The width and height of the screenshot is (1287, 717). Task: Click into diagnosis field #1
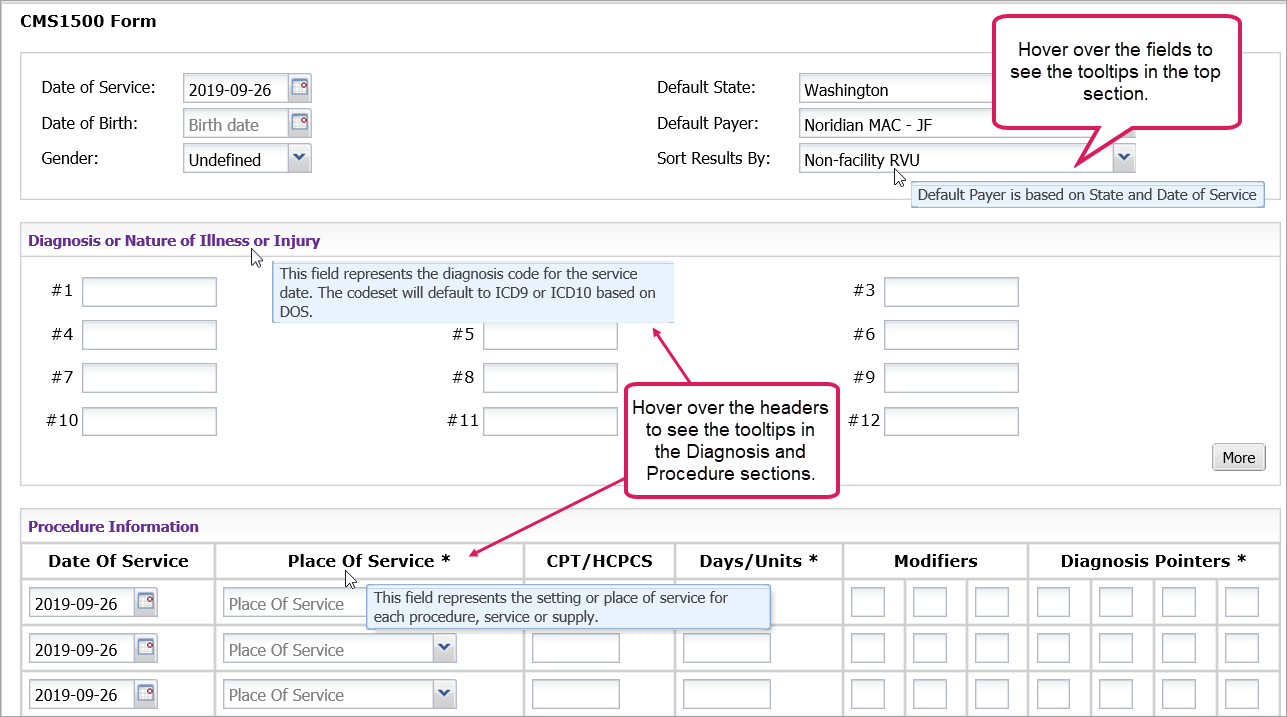pyautogui.click(x=149, y=292)
